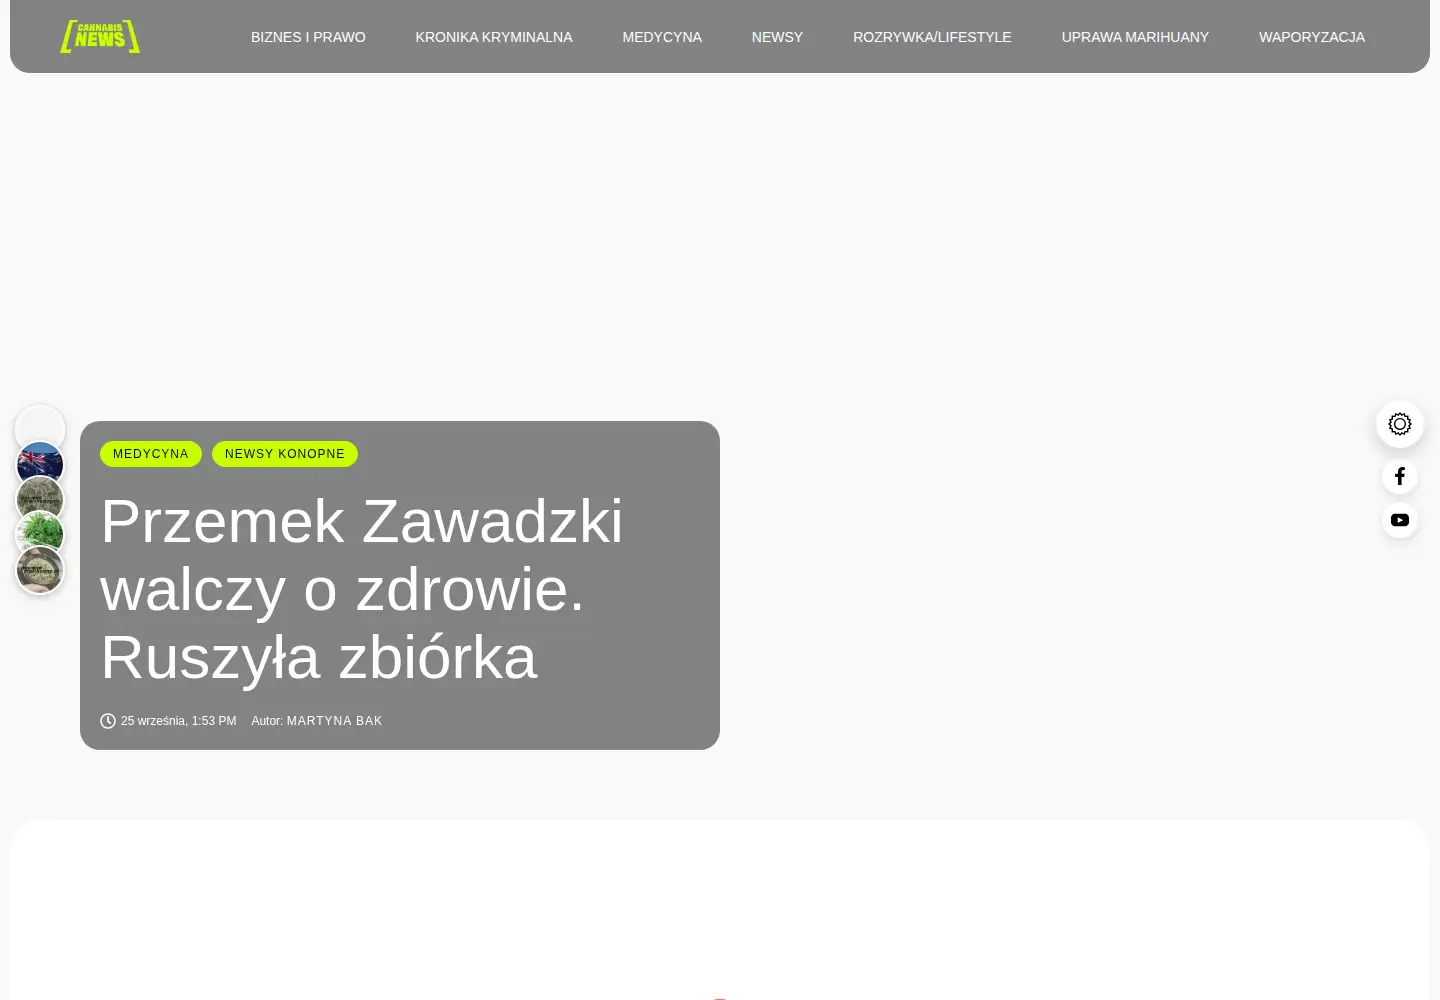Viewport: 1440px width, 1000px height.
Task: Open the KRONIKA KRYMINALNA section
Action: coord(494,37)
